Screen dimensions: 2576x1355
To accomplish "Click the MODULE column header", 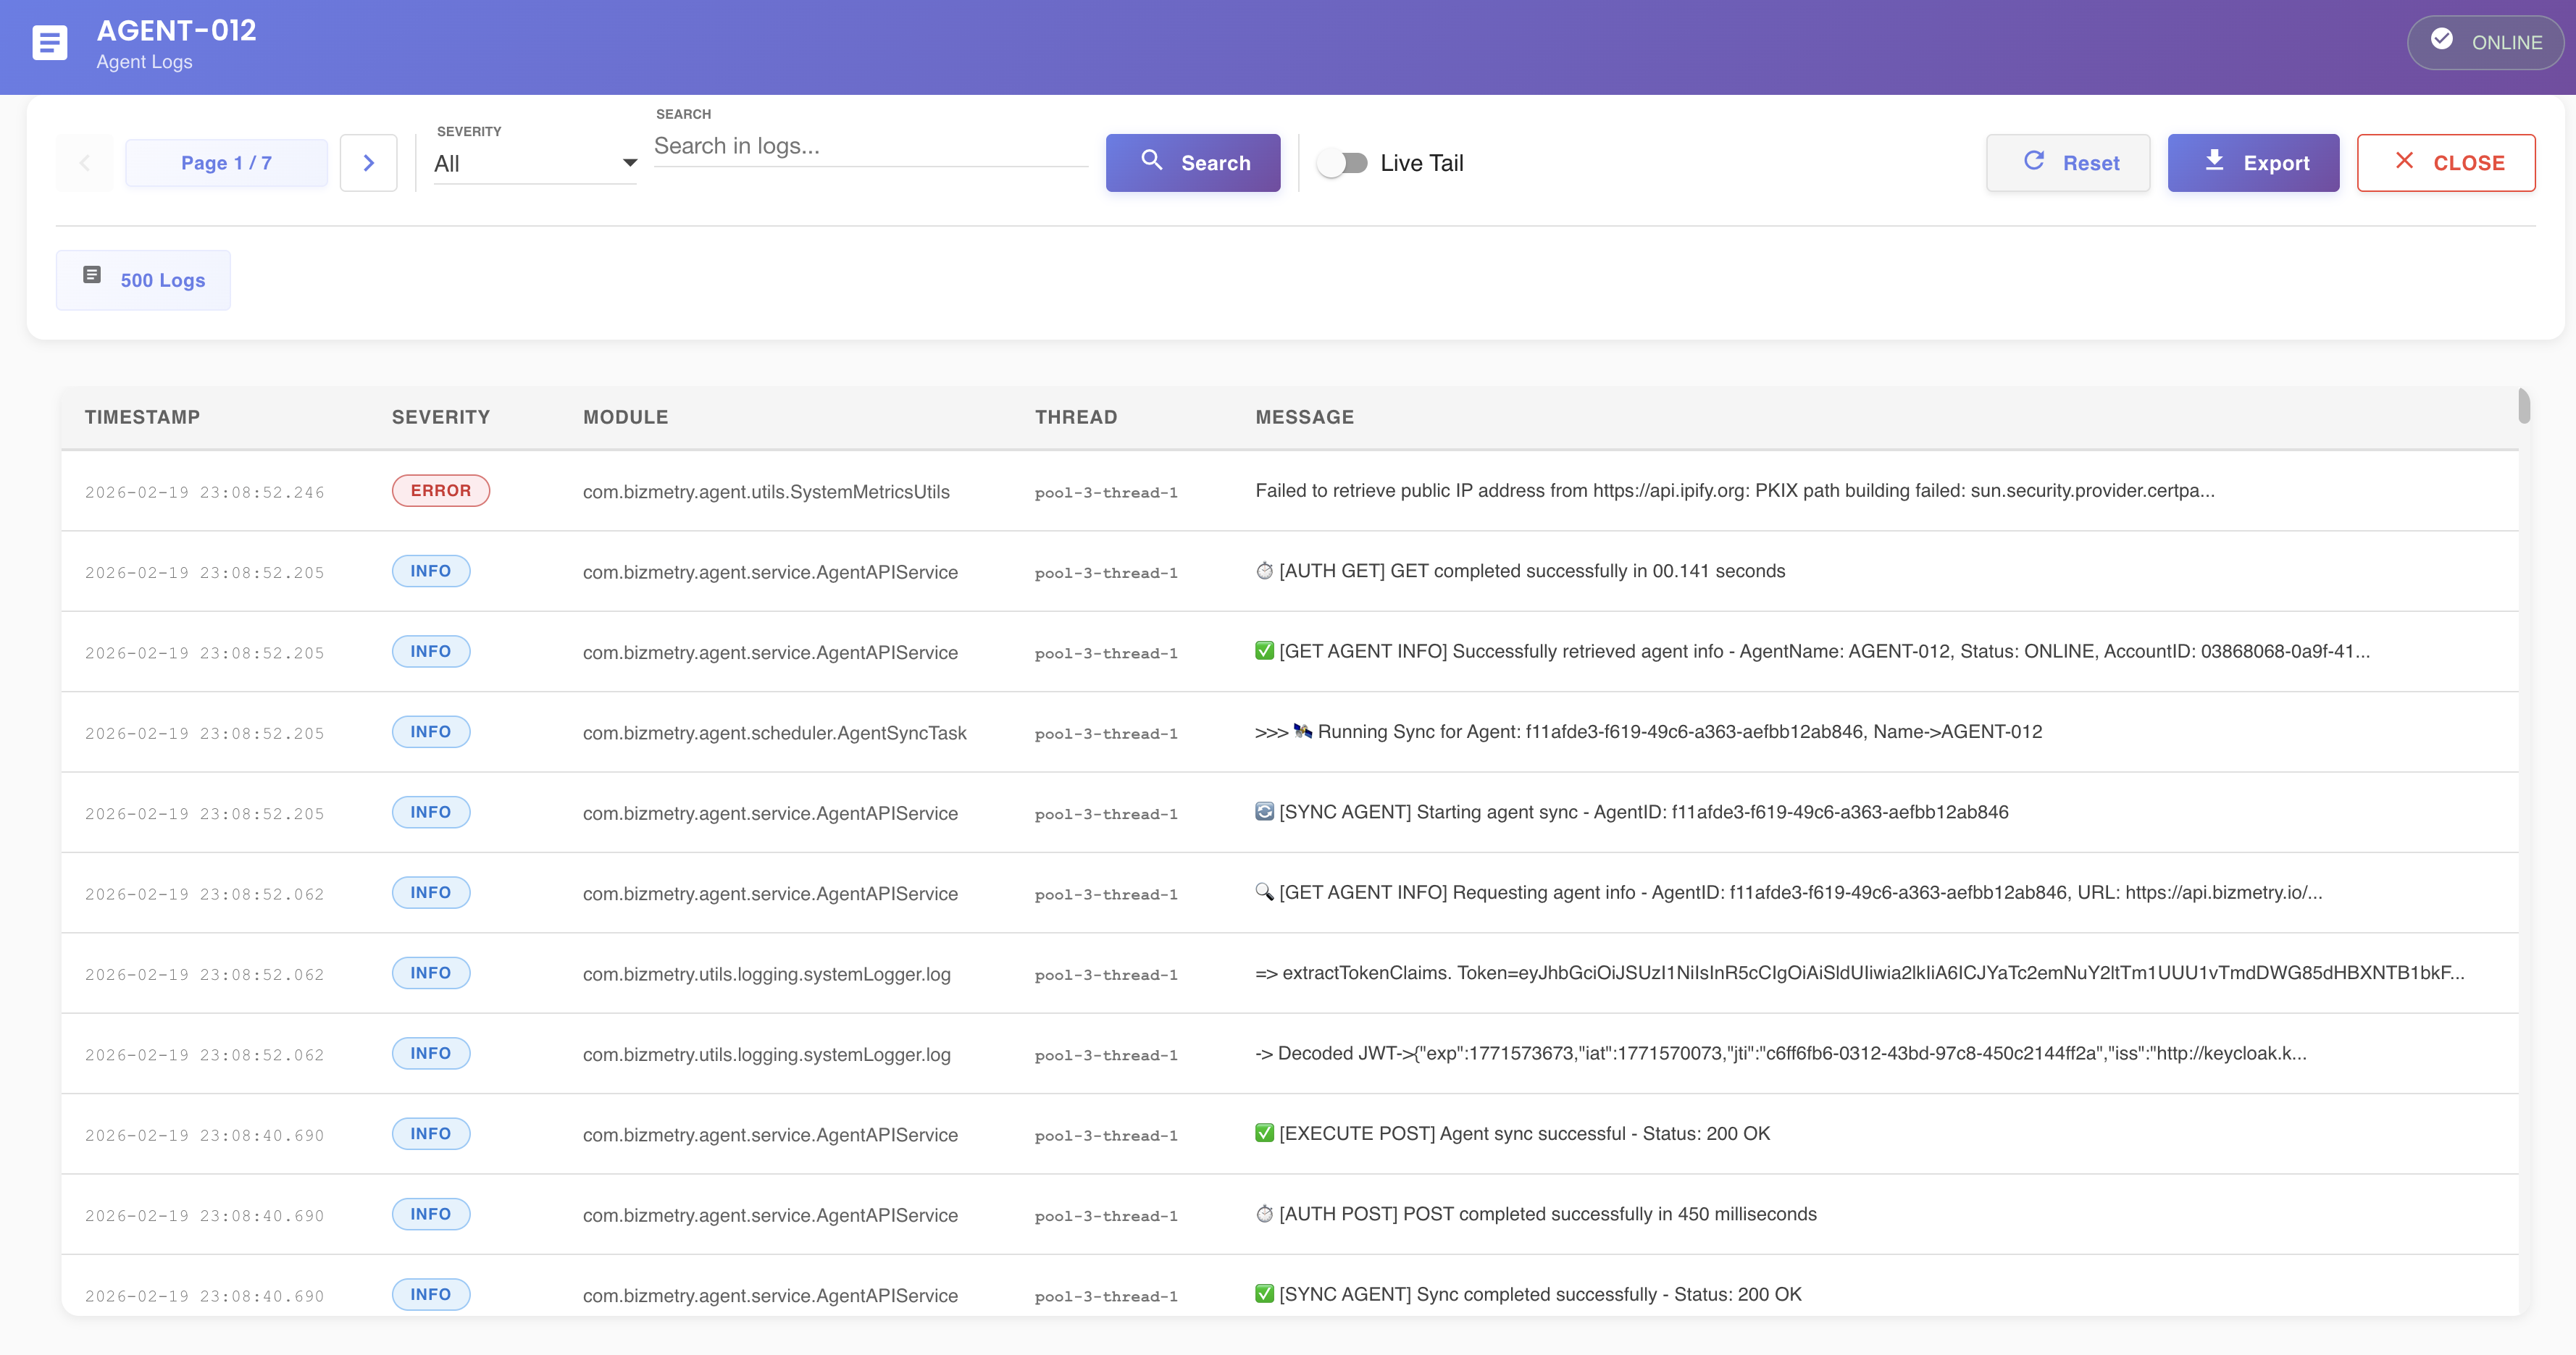I will click(x=625, y=417).
